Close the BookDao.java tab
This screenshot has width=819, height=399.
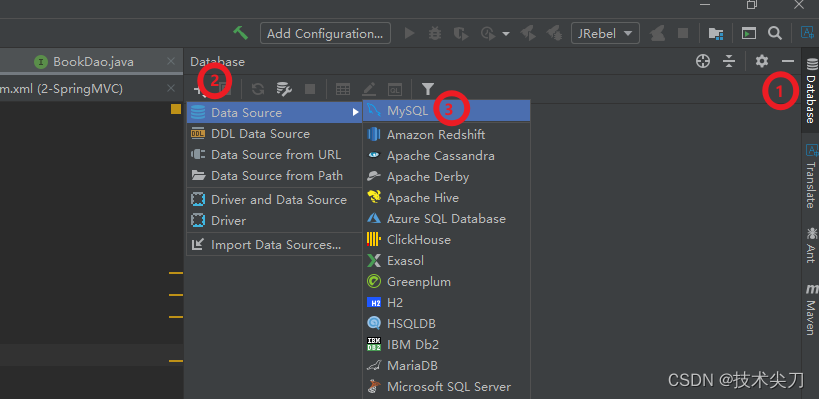(x=171, y=62)
